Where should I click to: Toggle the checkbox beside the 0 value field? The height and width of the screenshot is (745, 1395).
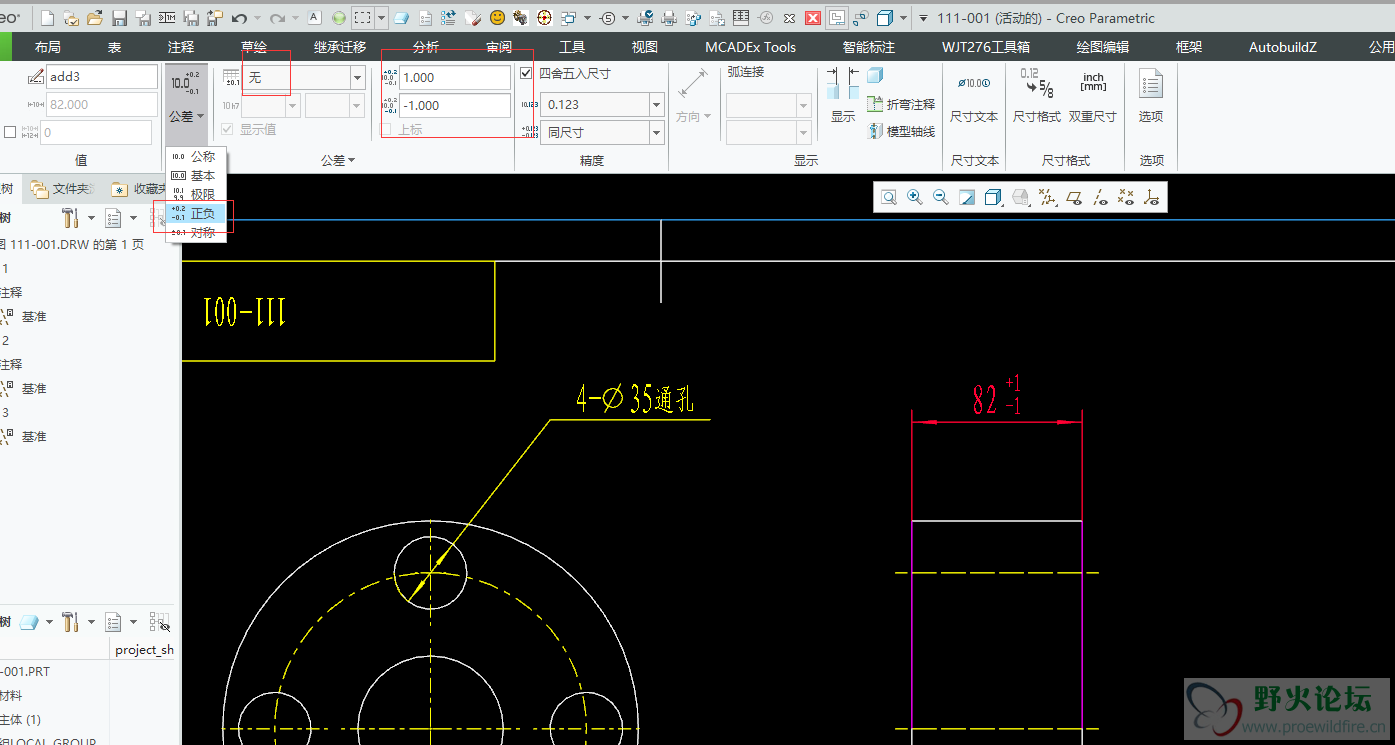pos(10,132)
